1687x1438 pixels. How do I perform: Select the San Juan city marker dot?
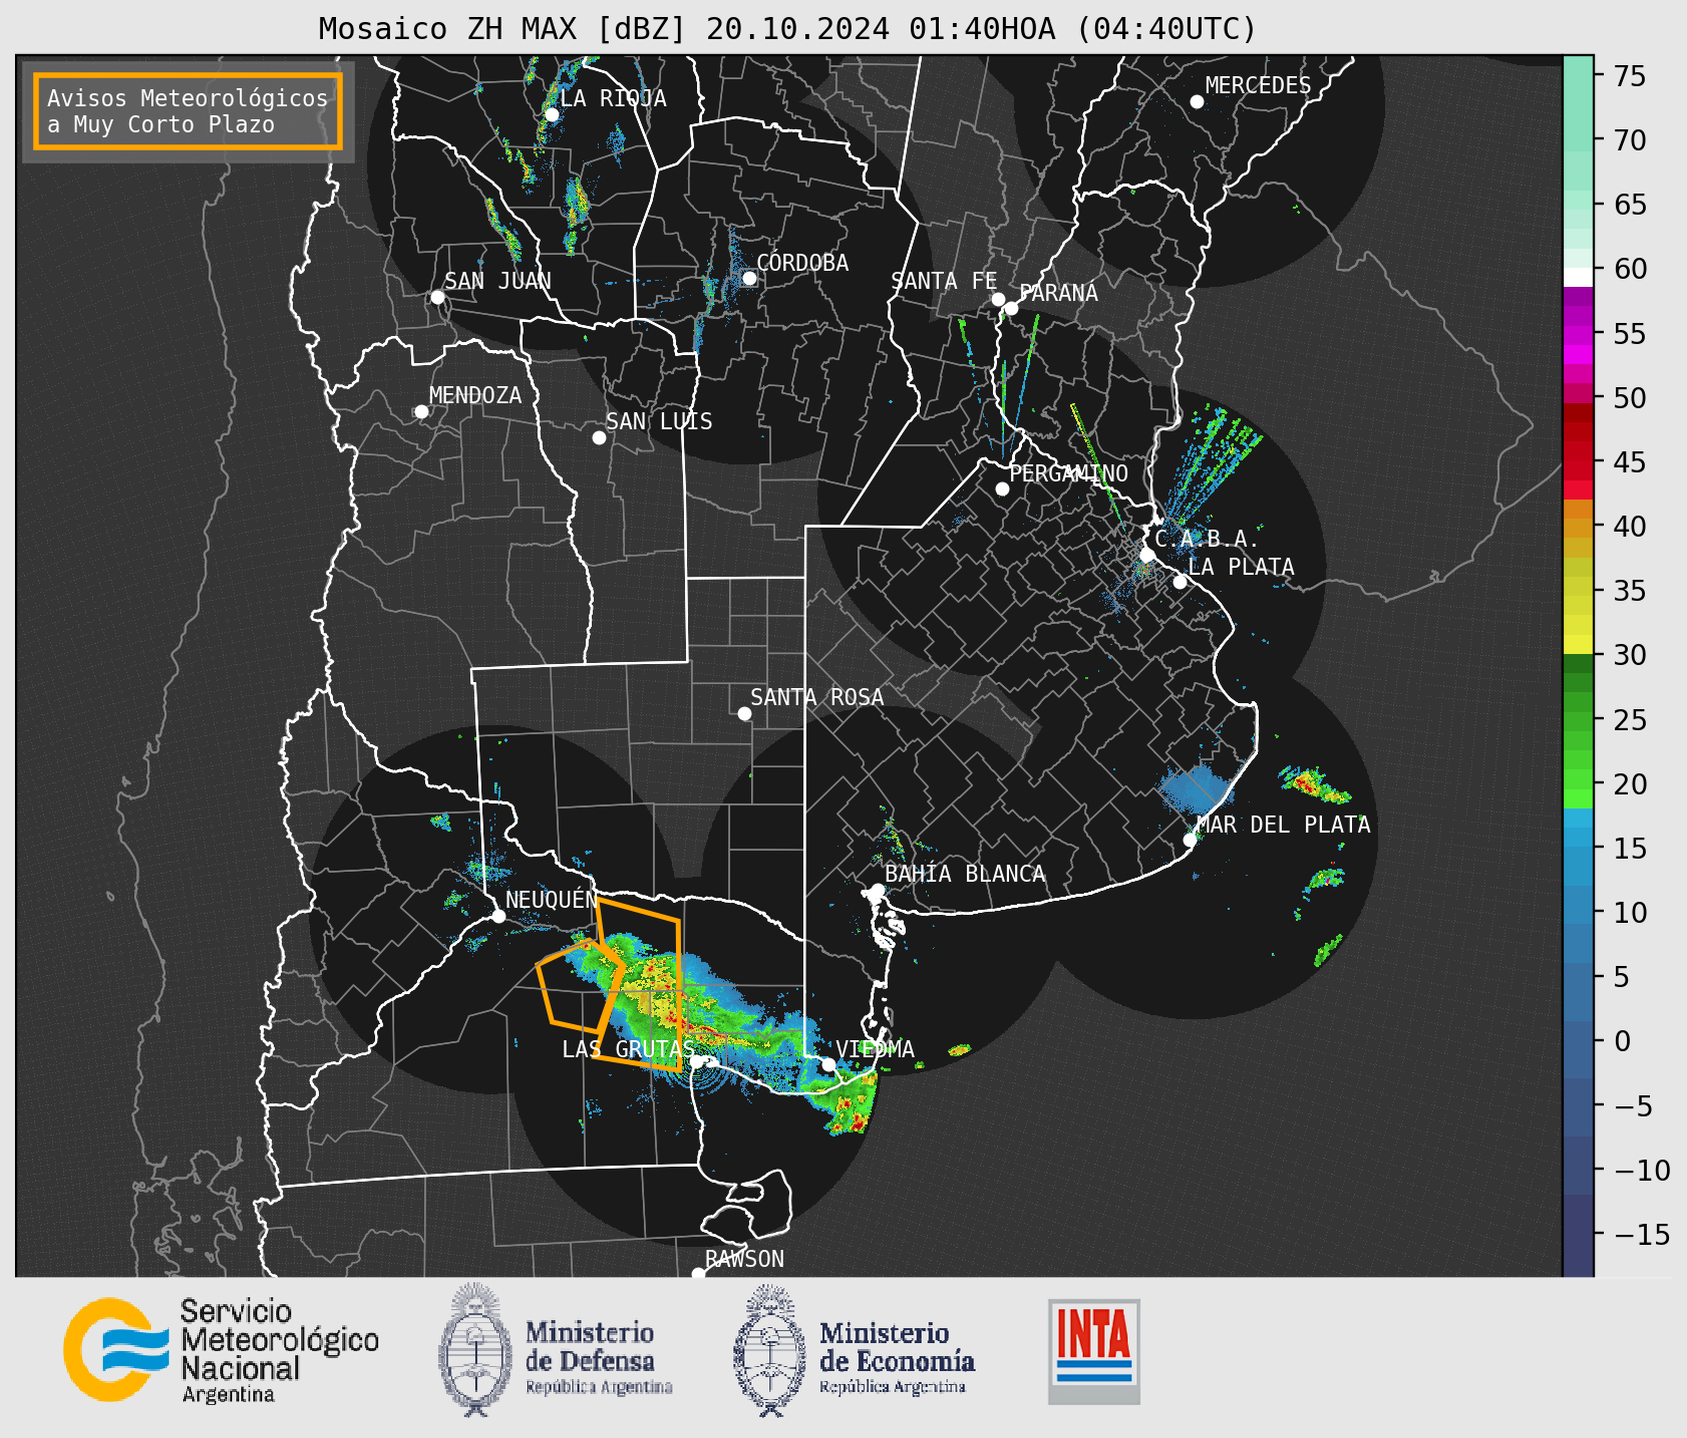437,297
